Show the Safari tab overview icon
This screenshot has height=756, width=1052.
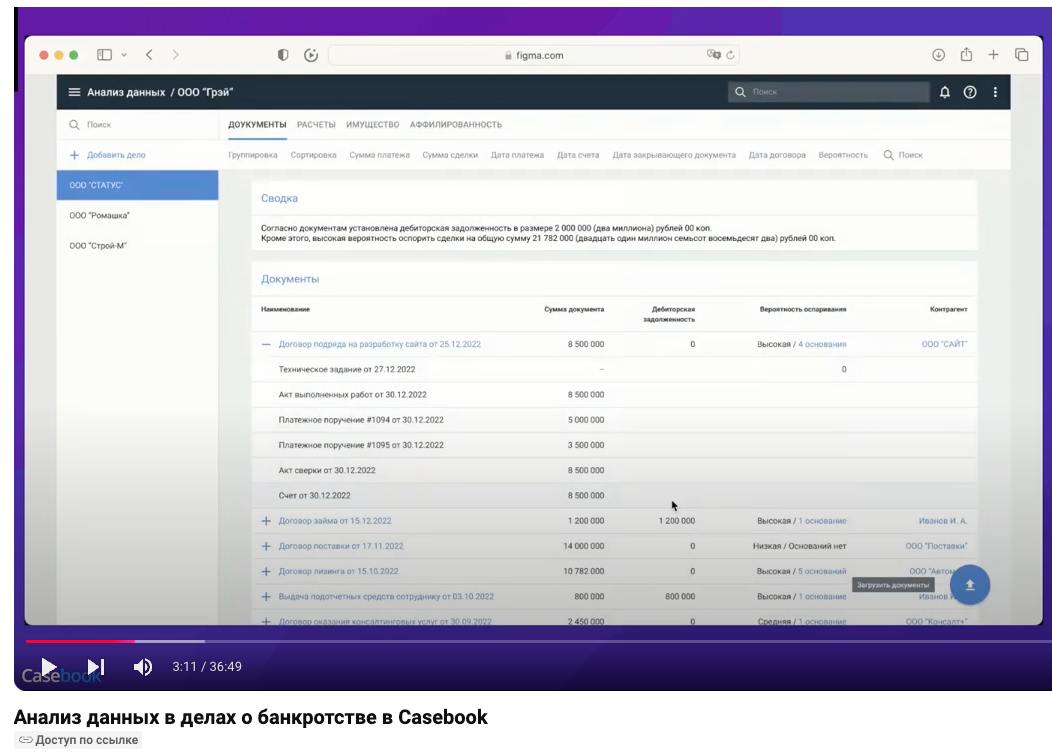(1021, 55)
